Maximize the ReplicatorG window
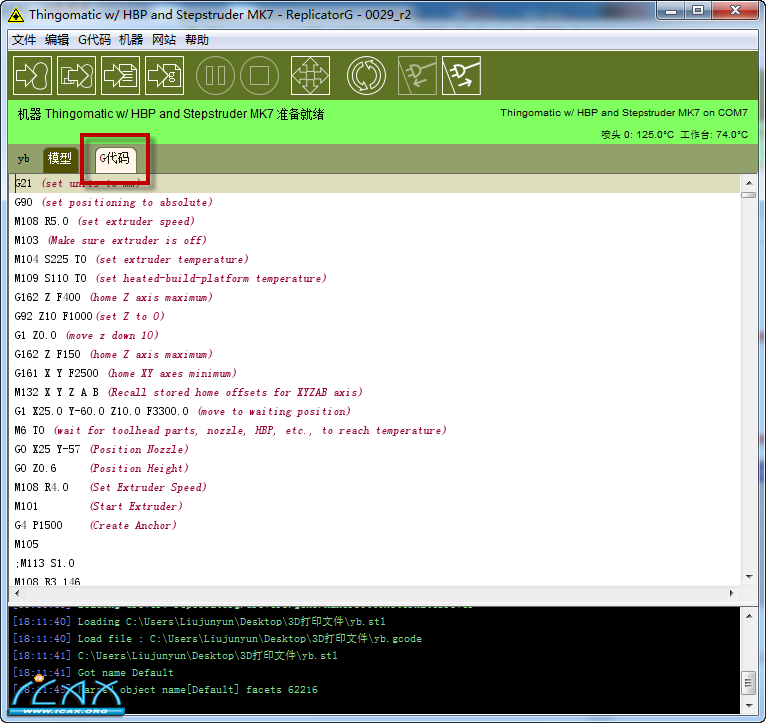Screen dimensions: 766x723 tap(698, 11)
